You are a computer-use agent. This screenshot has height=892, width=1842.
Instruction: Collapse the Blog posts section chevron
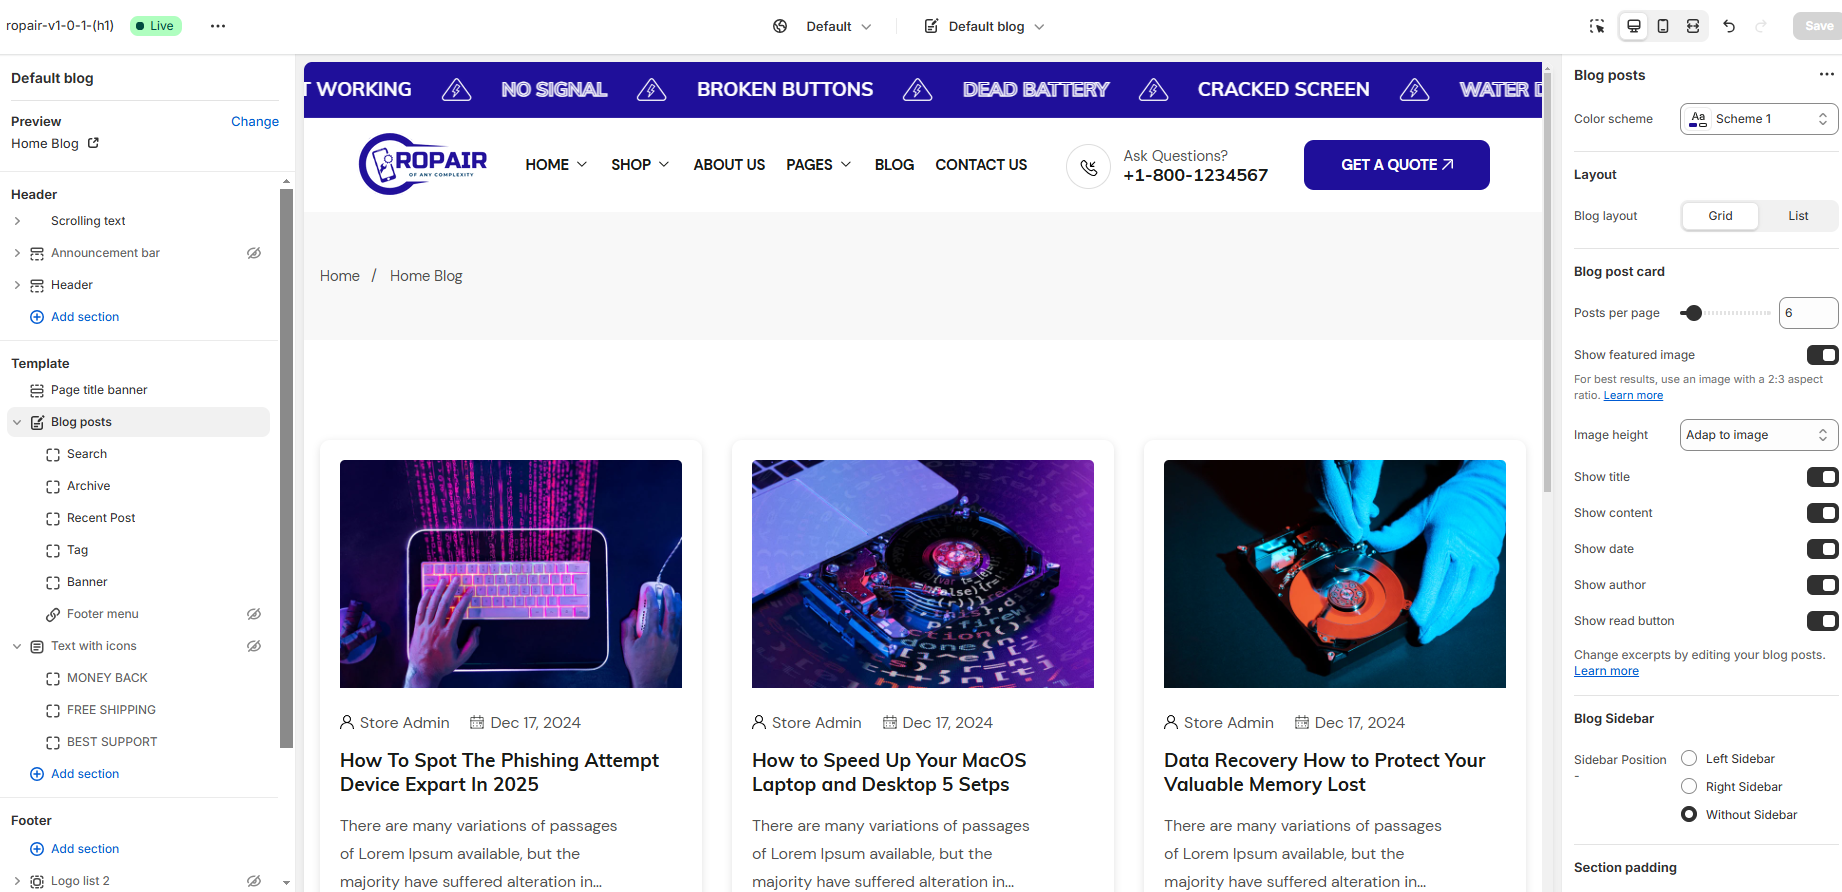17,422
